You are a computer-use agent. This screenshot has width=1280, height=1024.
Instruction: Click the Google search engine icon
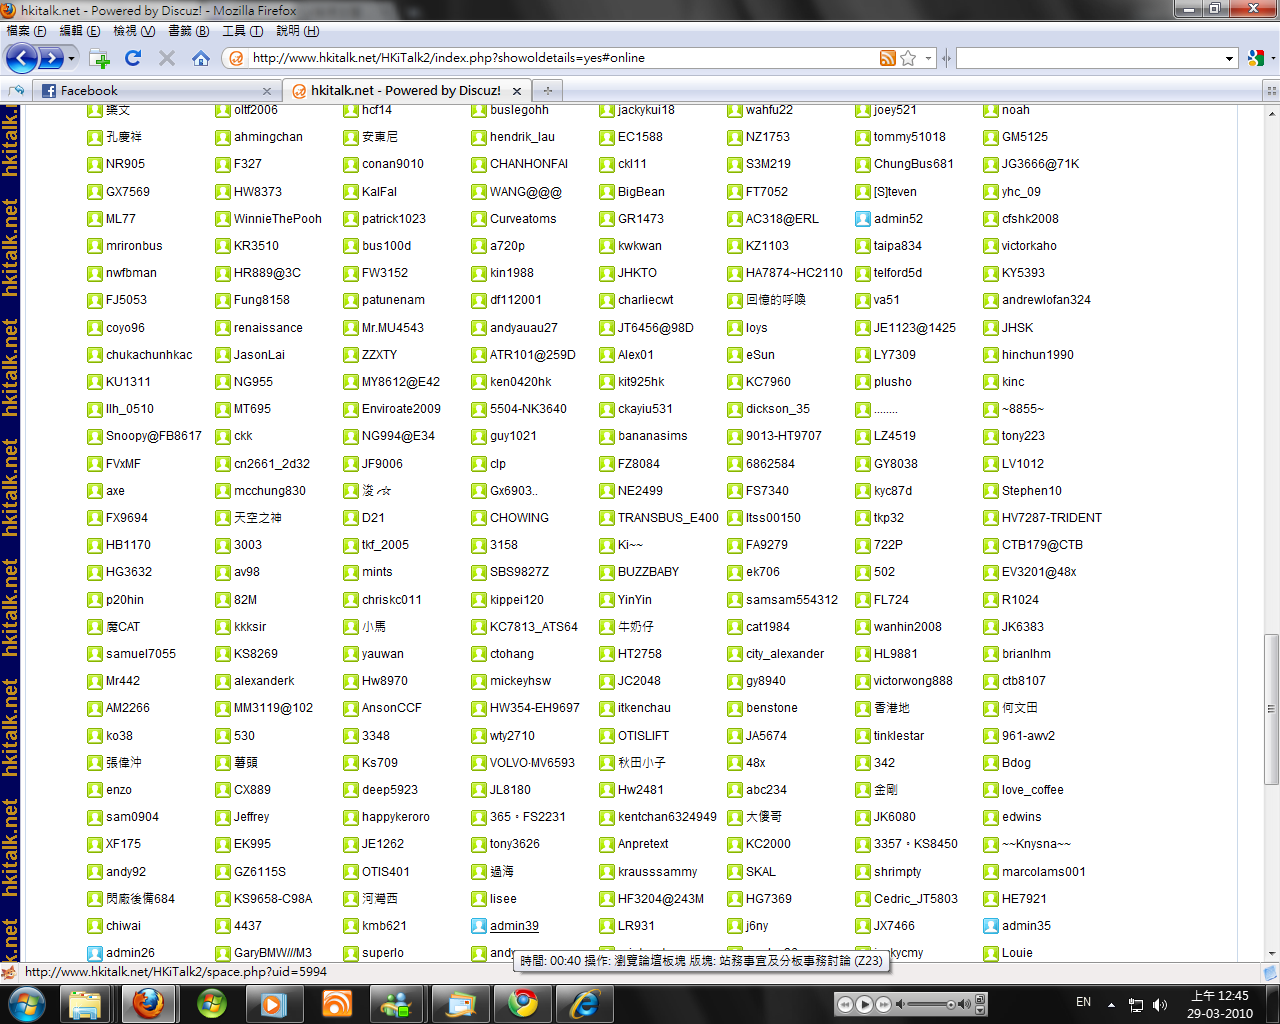[1256, 58]
